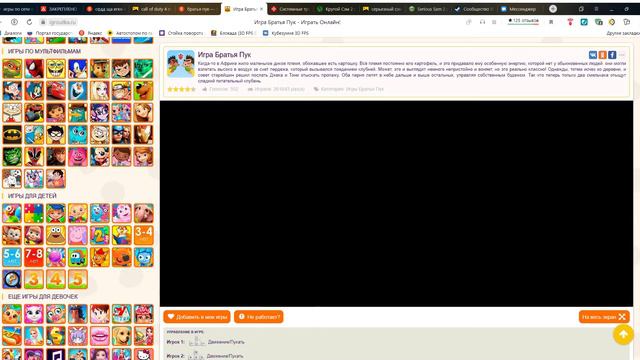Open the Pou games icon
This screenshot has width=640, height=360.
point(56,235)
